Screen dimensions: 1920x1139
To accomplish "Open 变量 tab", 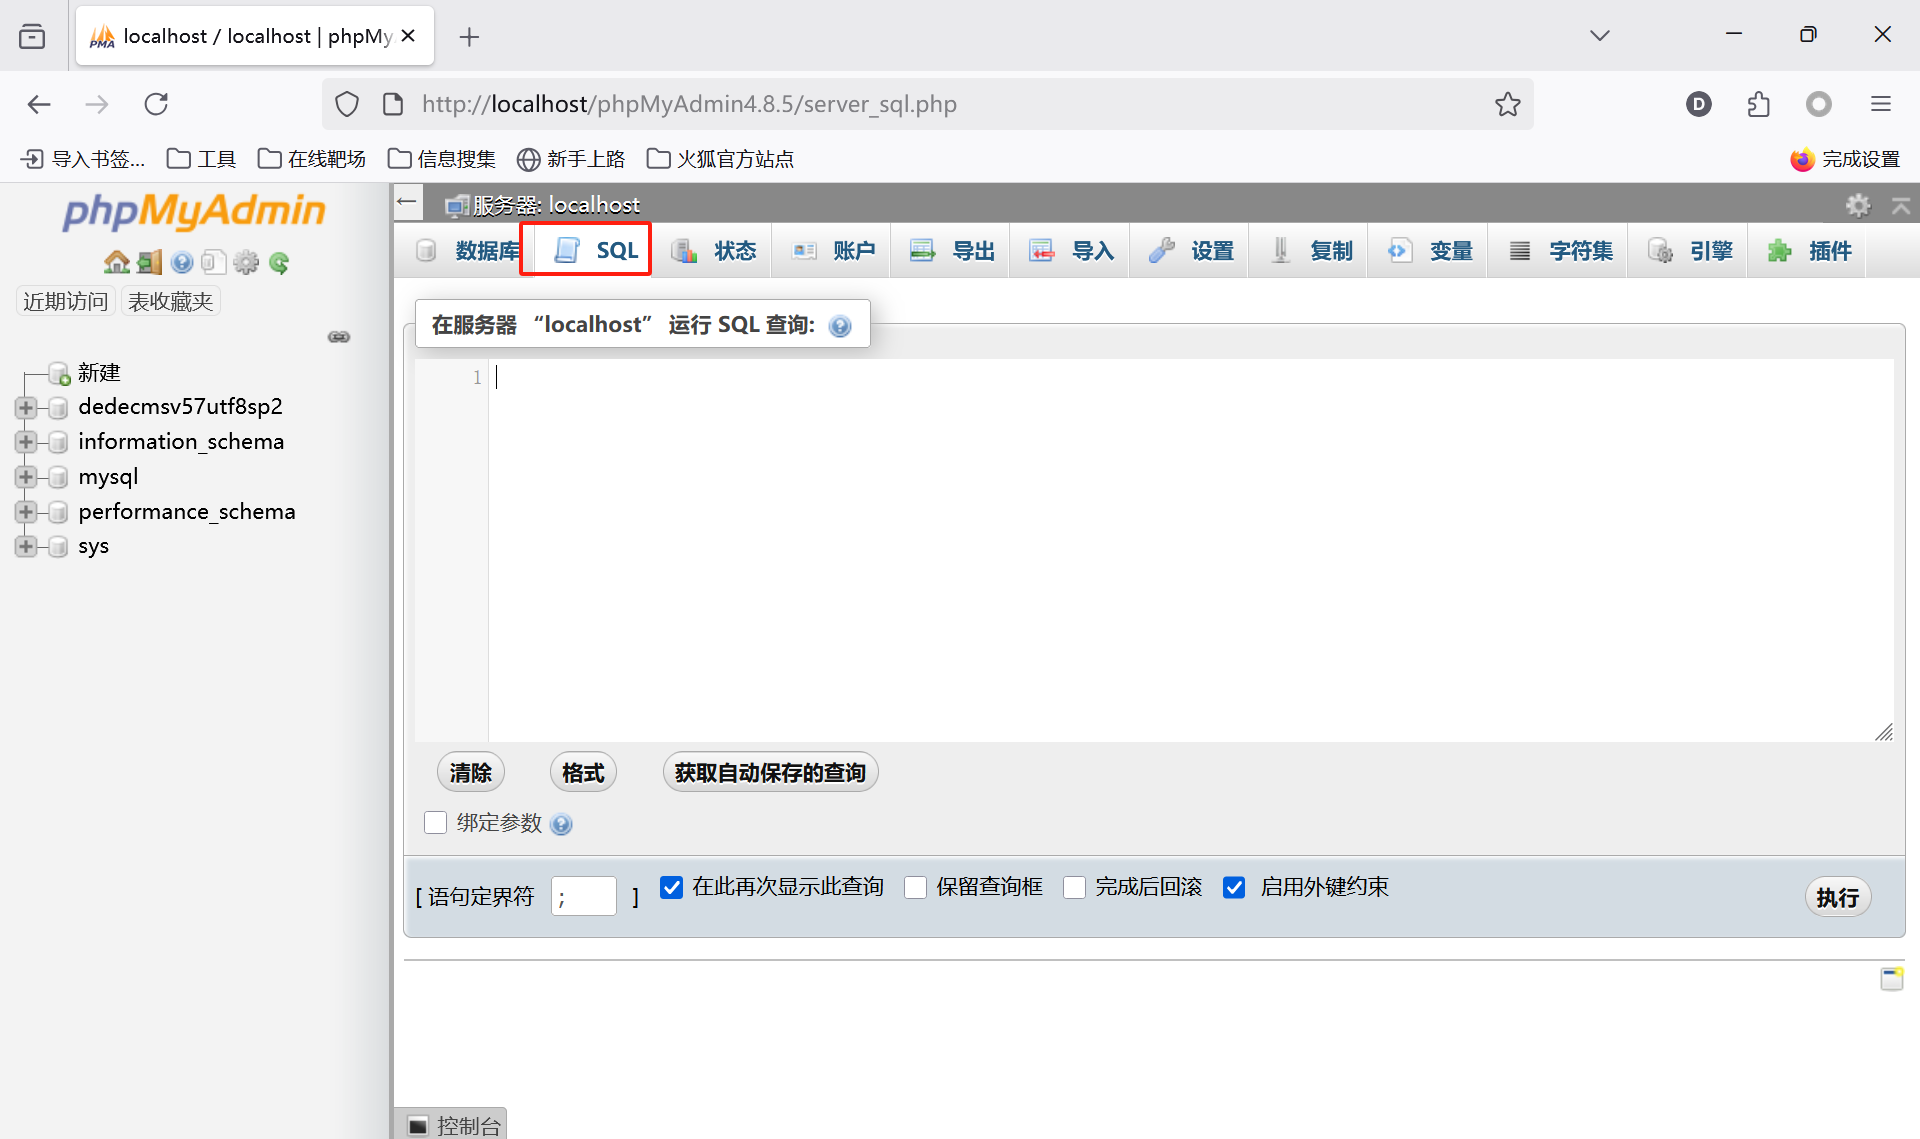I will click(1428, 251).
